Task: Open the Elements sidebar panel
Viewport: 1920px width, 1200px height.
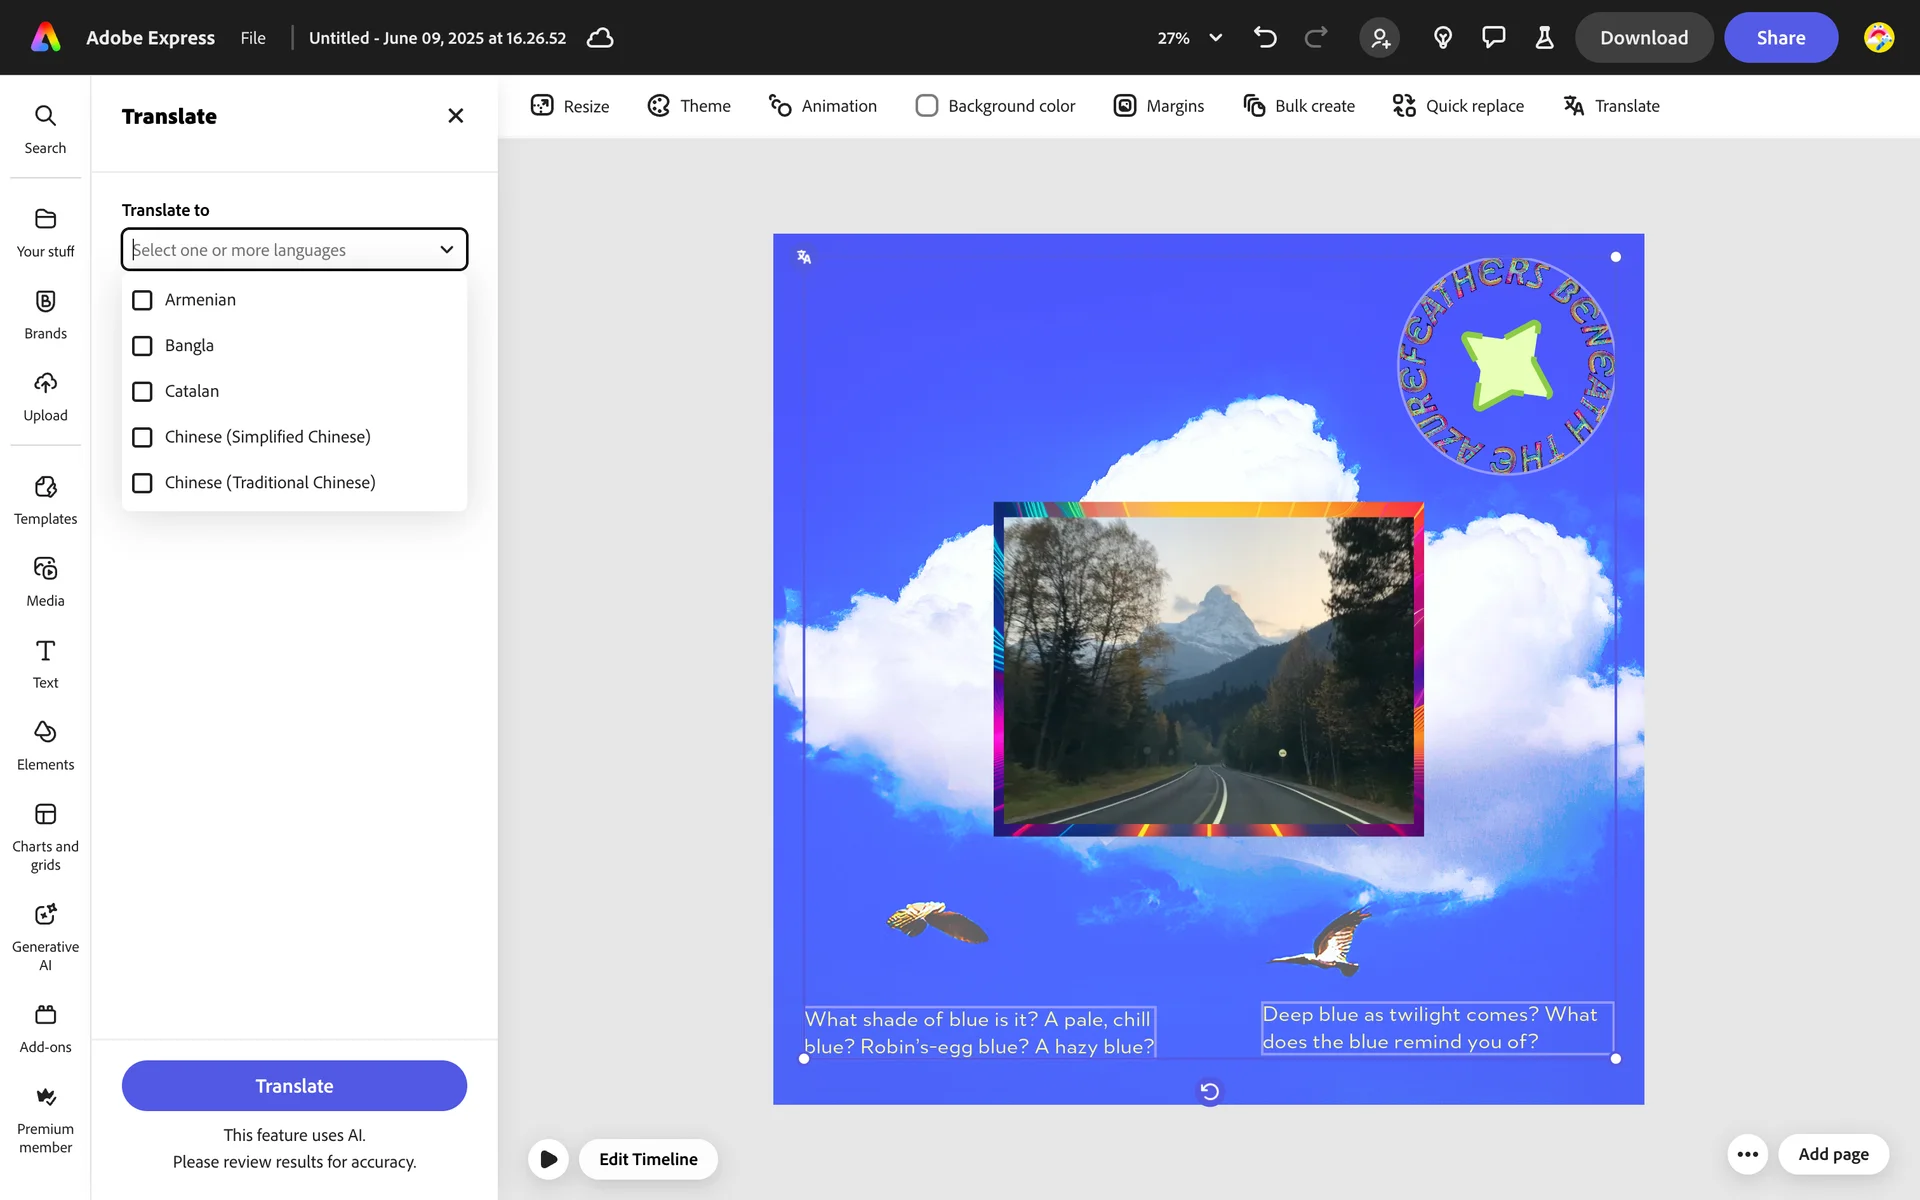Action: pyautogui.click(x=45, y=745)
